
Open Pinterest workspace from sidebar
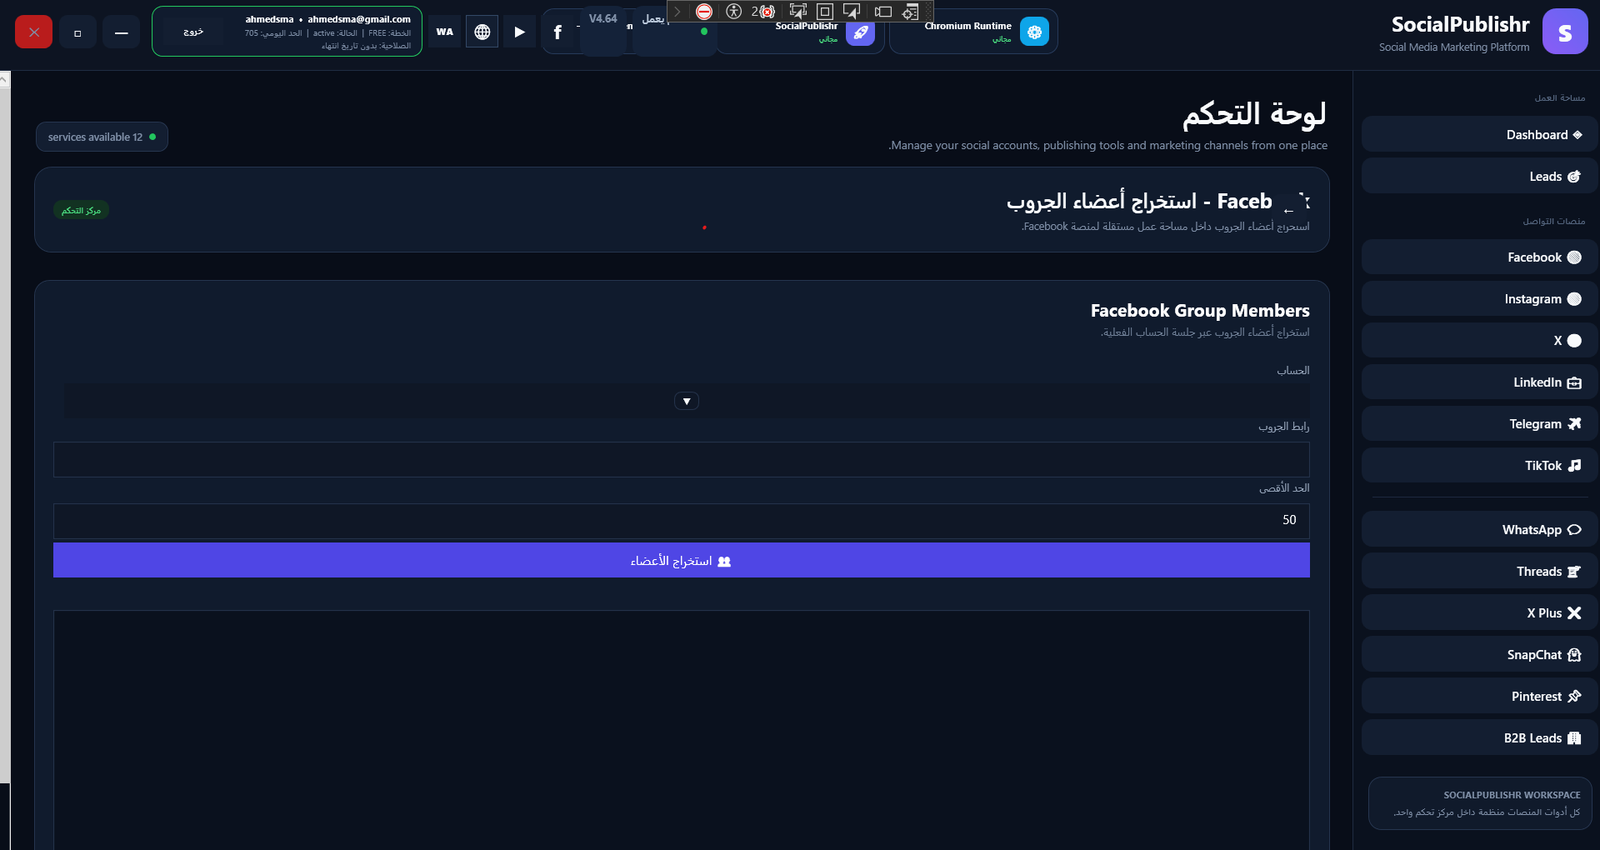click(1479, 696)
